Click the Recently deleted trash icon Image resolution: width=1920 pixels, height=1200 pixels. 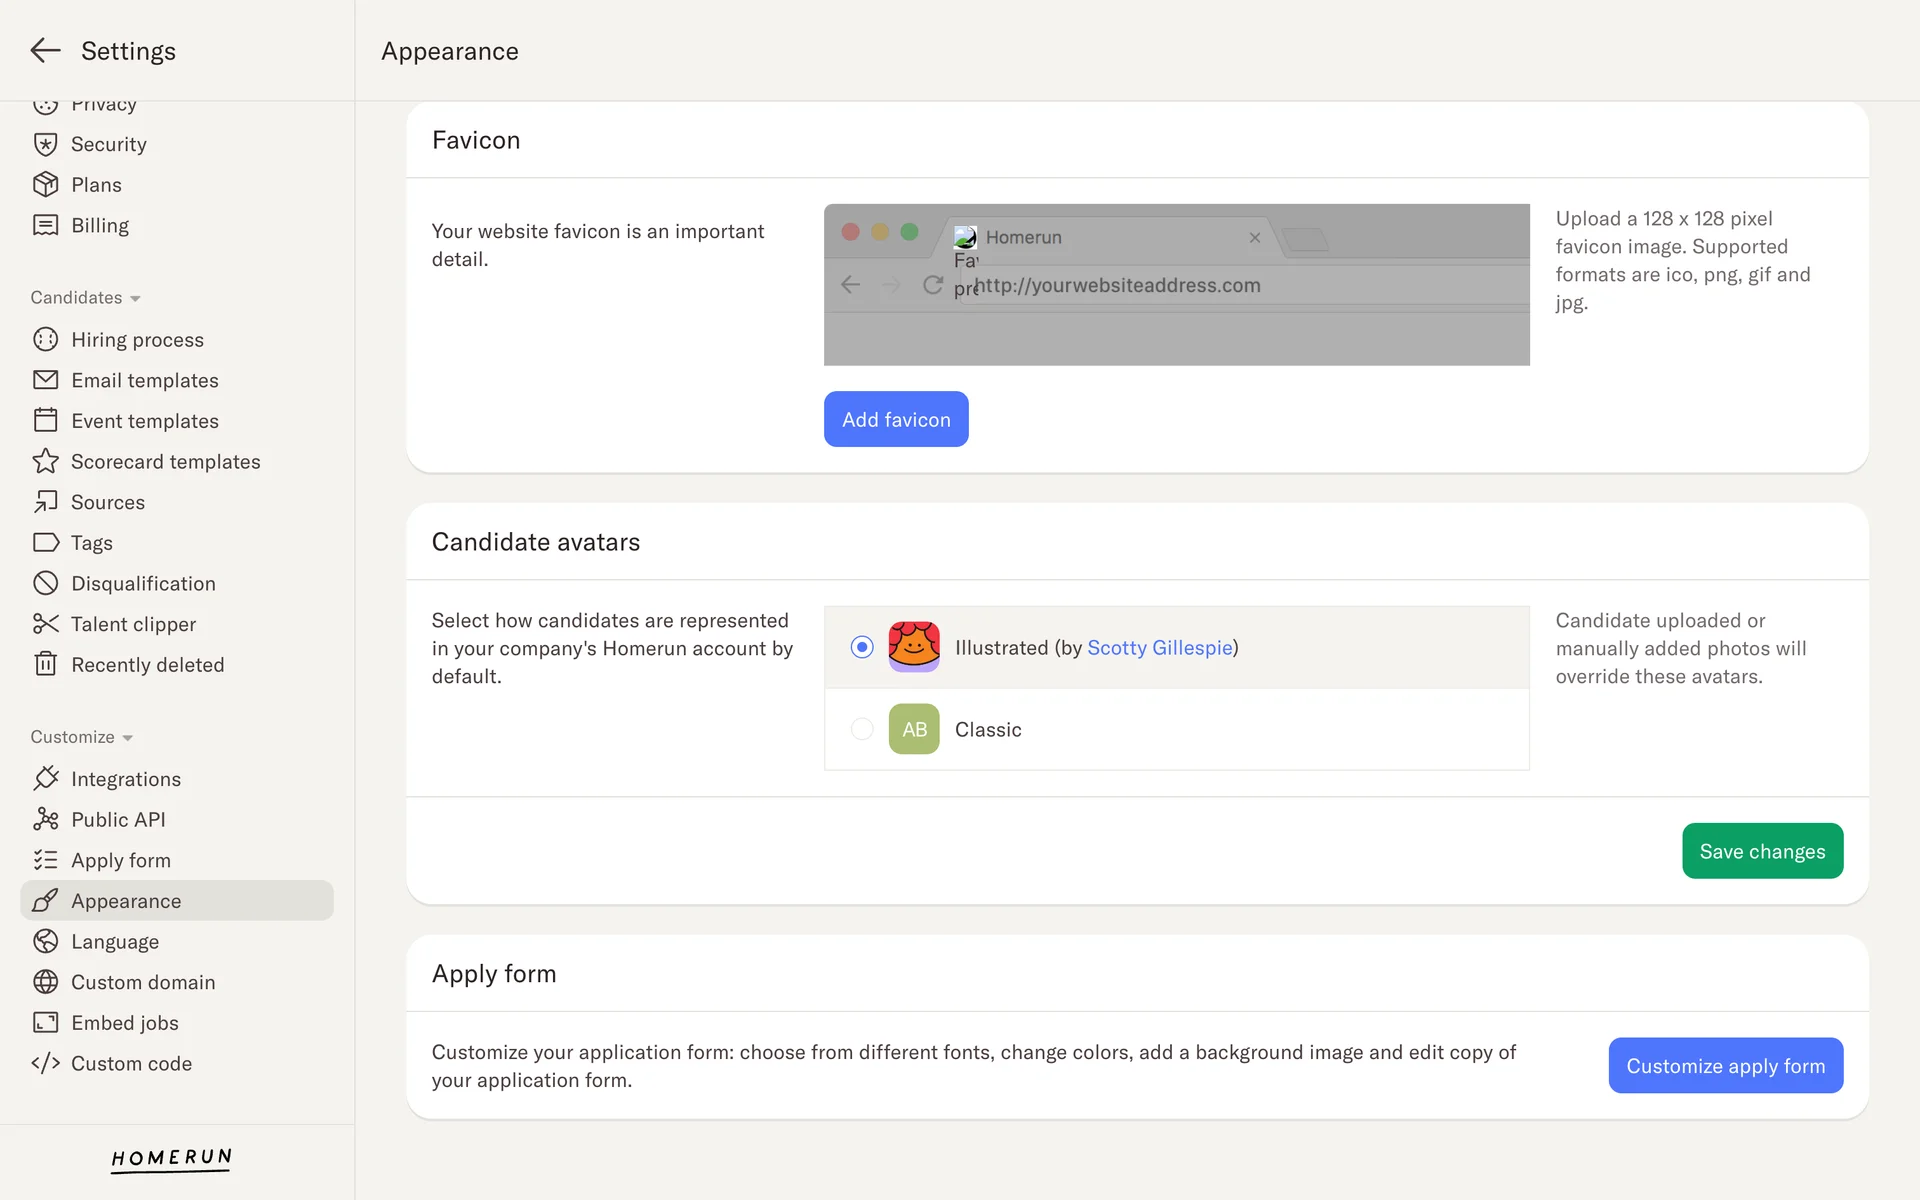45,664
